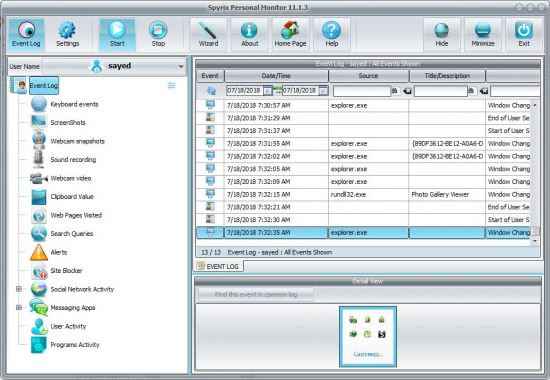This screenshot has width=550, height=380.
Task: Clear the Title/Description filter with eraser icon
Action: pyautogui.click(x=484, y=91)
